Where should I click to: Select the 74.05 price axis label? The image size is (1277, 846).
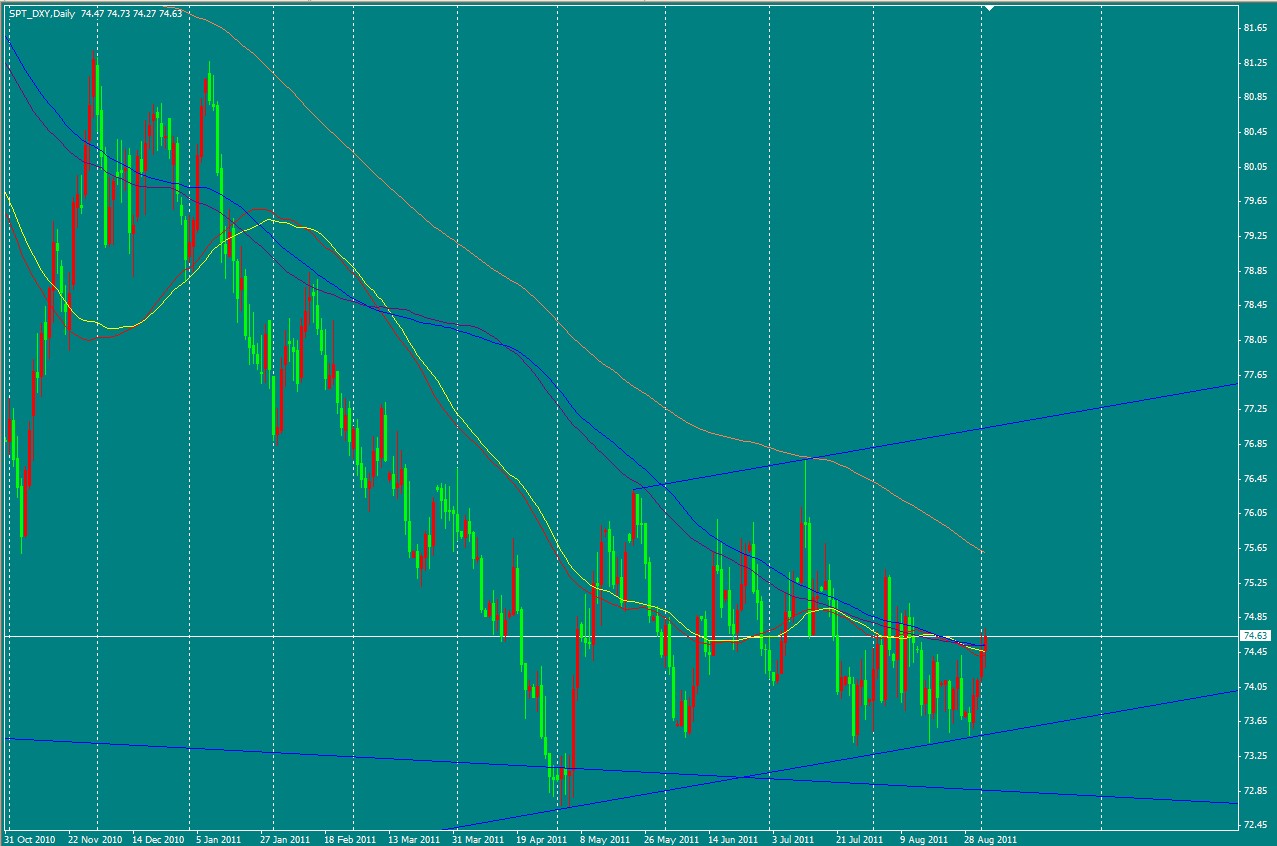click(x=1255, y=687)
